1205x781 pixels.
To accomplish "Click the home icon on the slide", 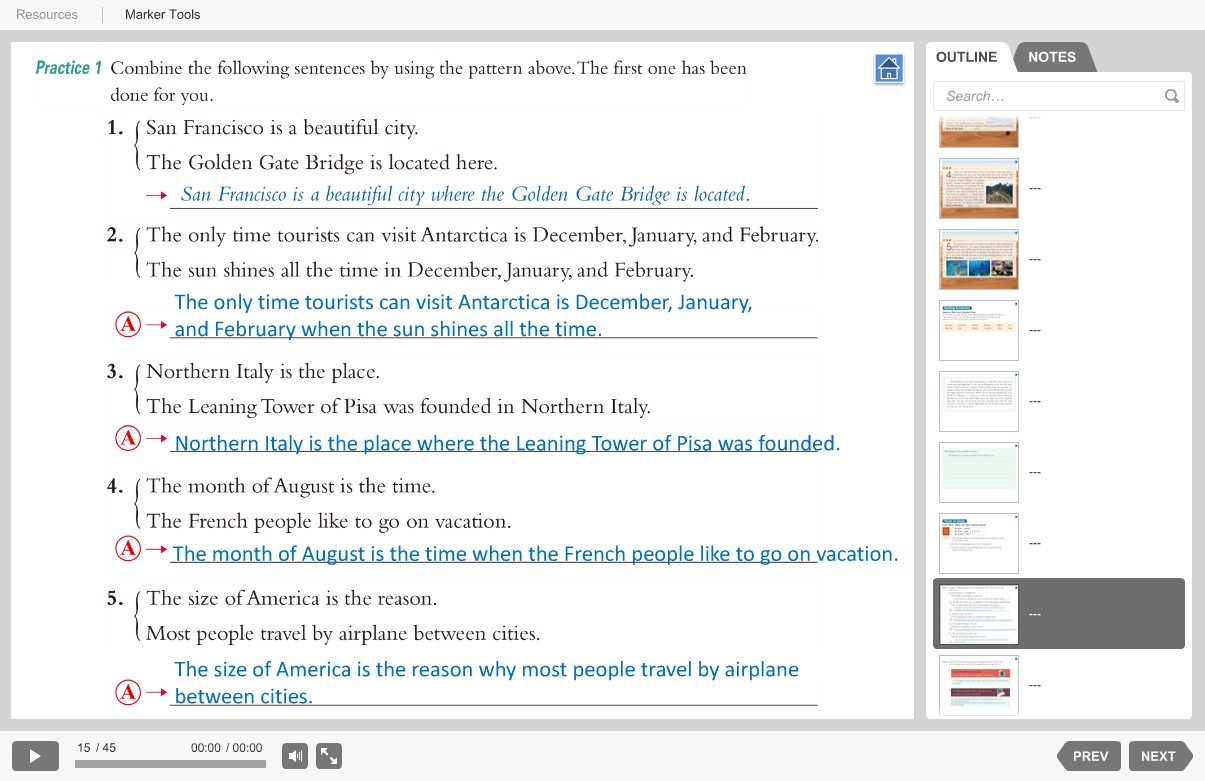I will [x=888, y=69].
